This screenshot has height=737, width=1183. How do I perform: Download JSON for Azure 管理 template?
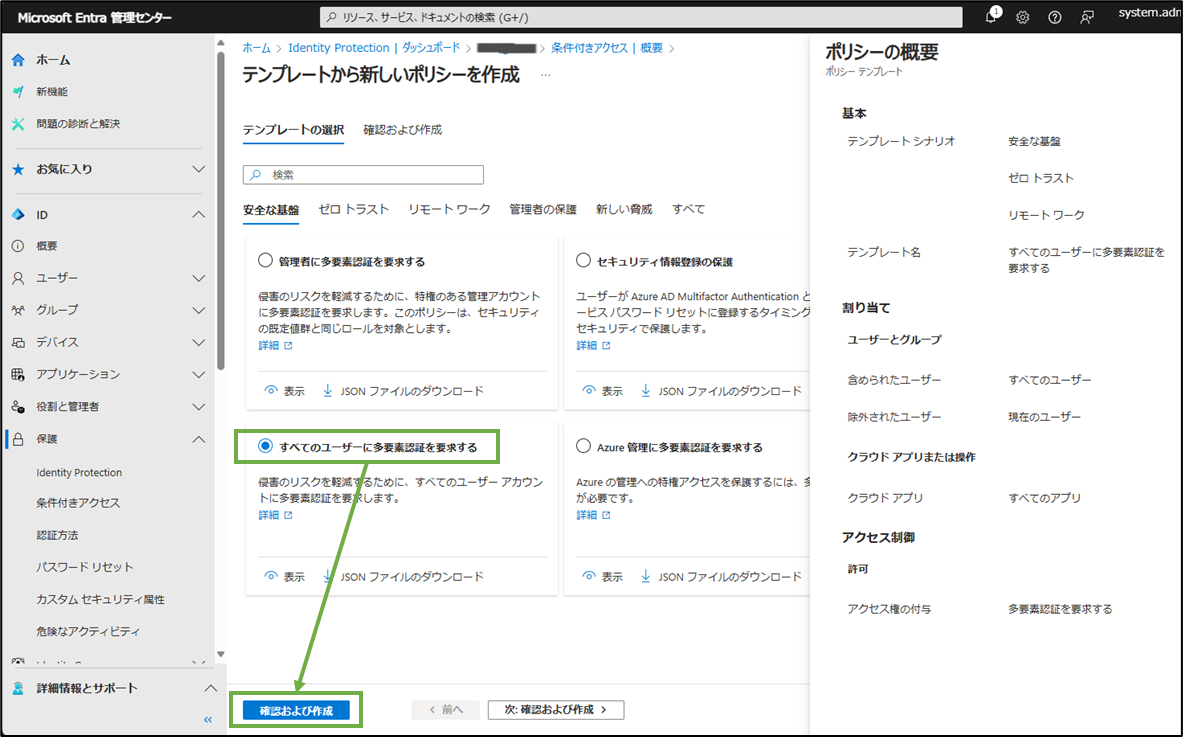point(721,576)
